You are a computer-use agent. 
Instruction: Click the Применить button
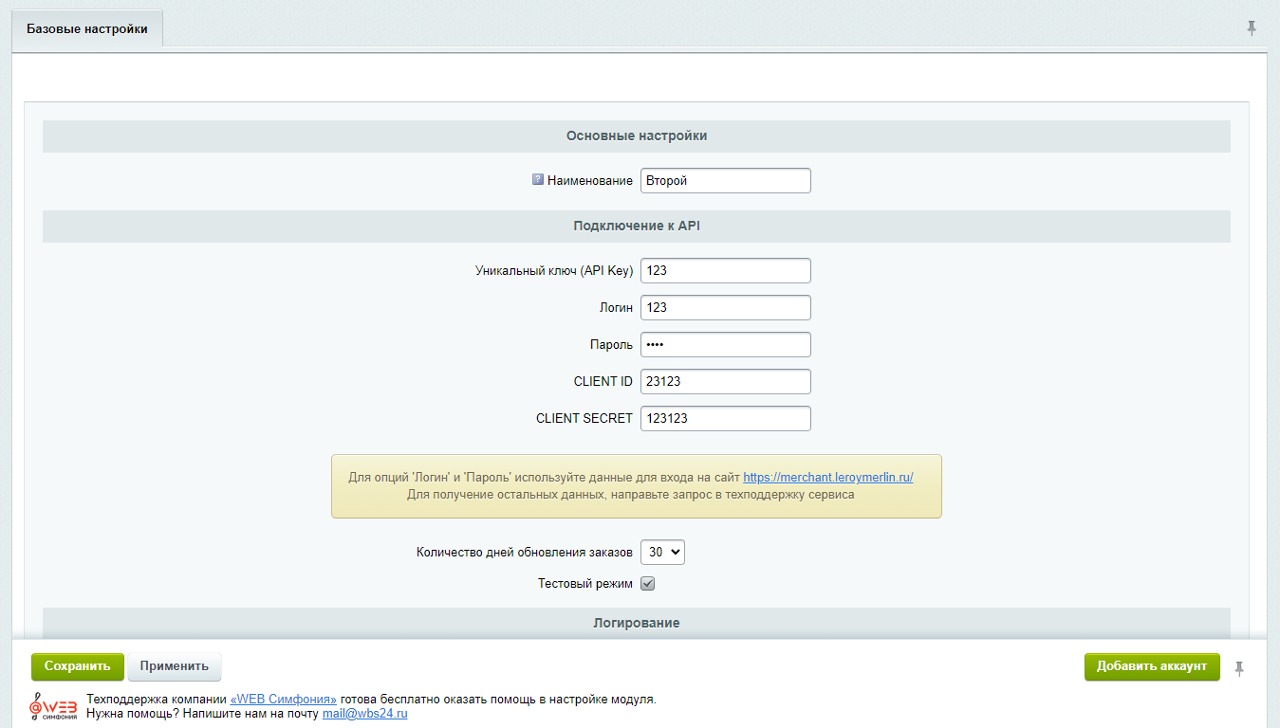click(174, 666)
